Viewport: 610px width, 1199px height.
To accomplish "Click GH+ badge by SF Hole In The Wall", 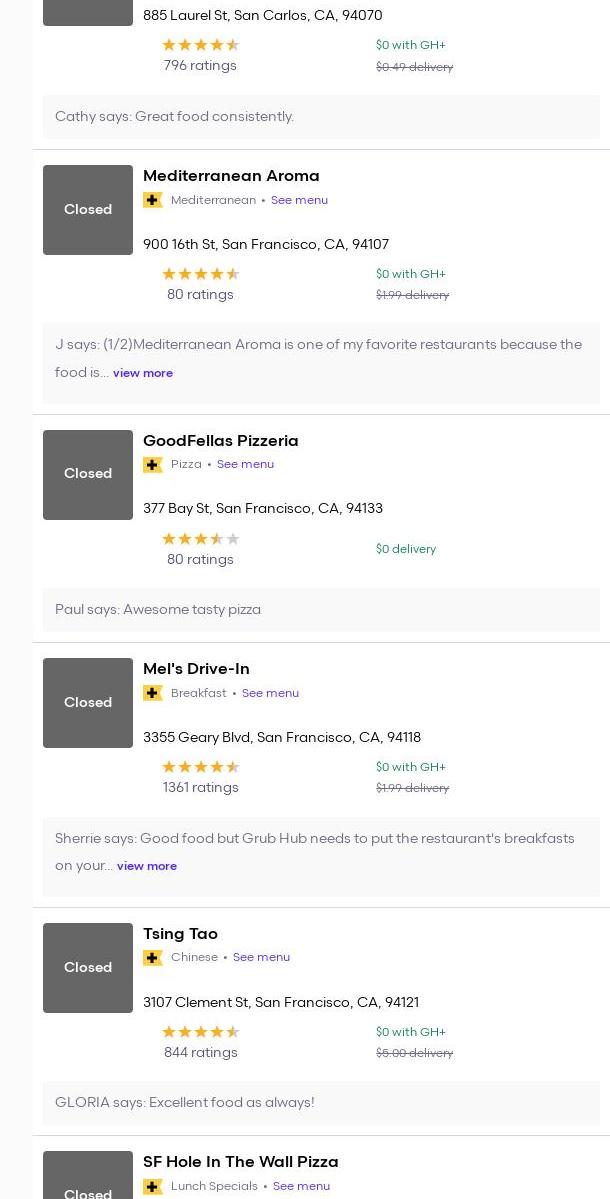I will (x=153, y=1186).
